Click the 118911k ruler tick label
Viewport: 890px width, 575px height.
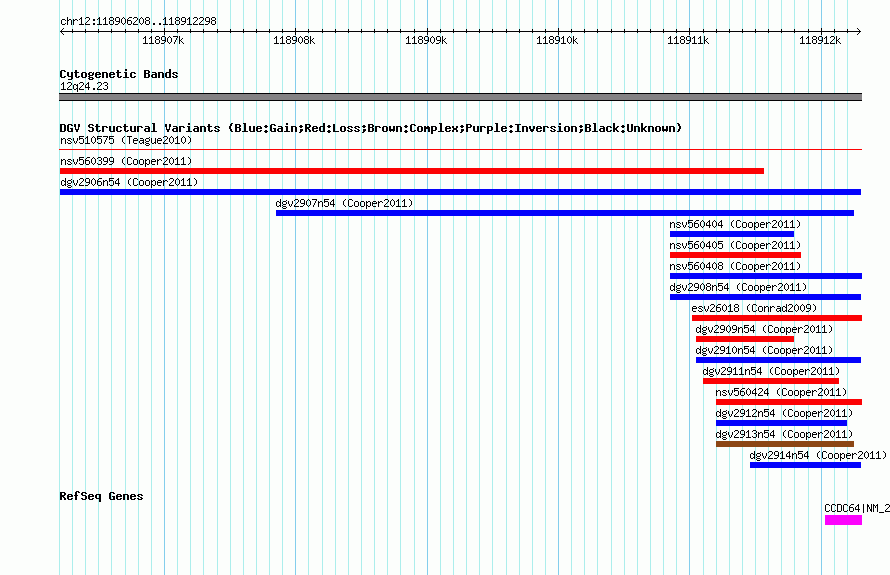click(688, 40)
